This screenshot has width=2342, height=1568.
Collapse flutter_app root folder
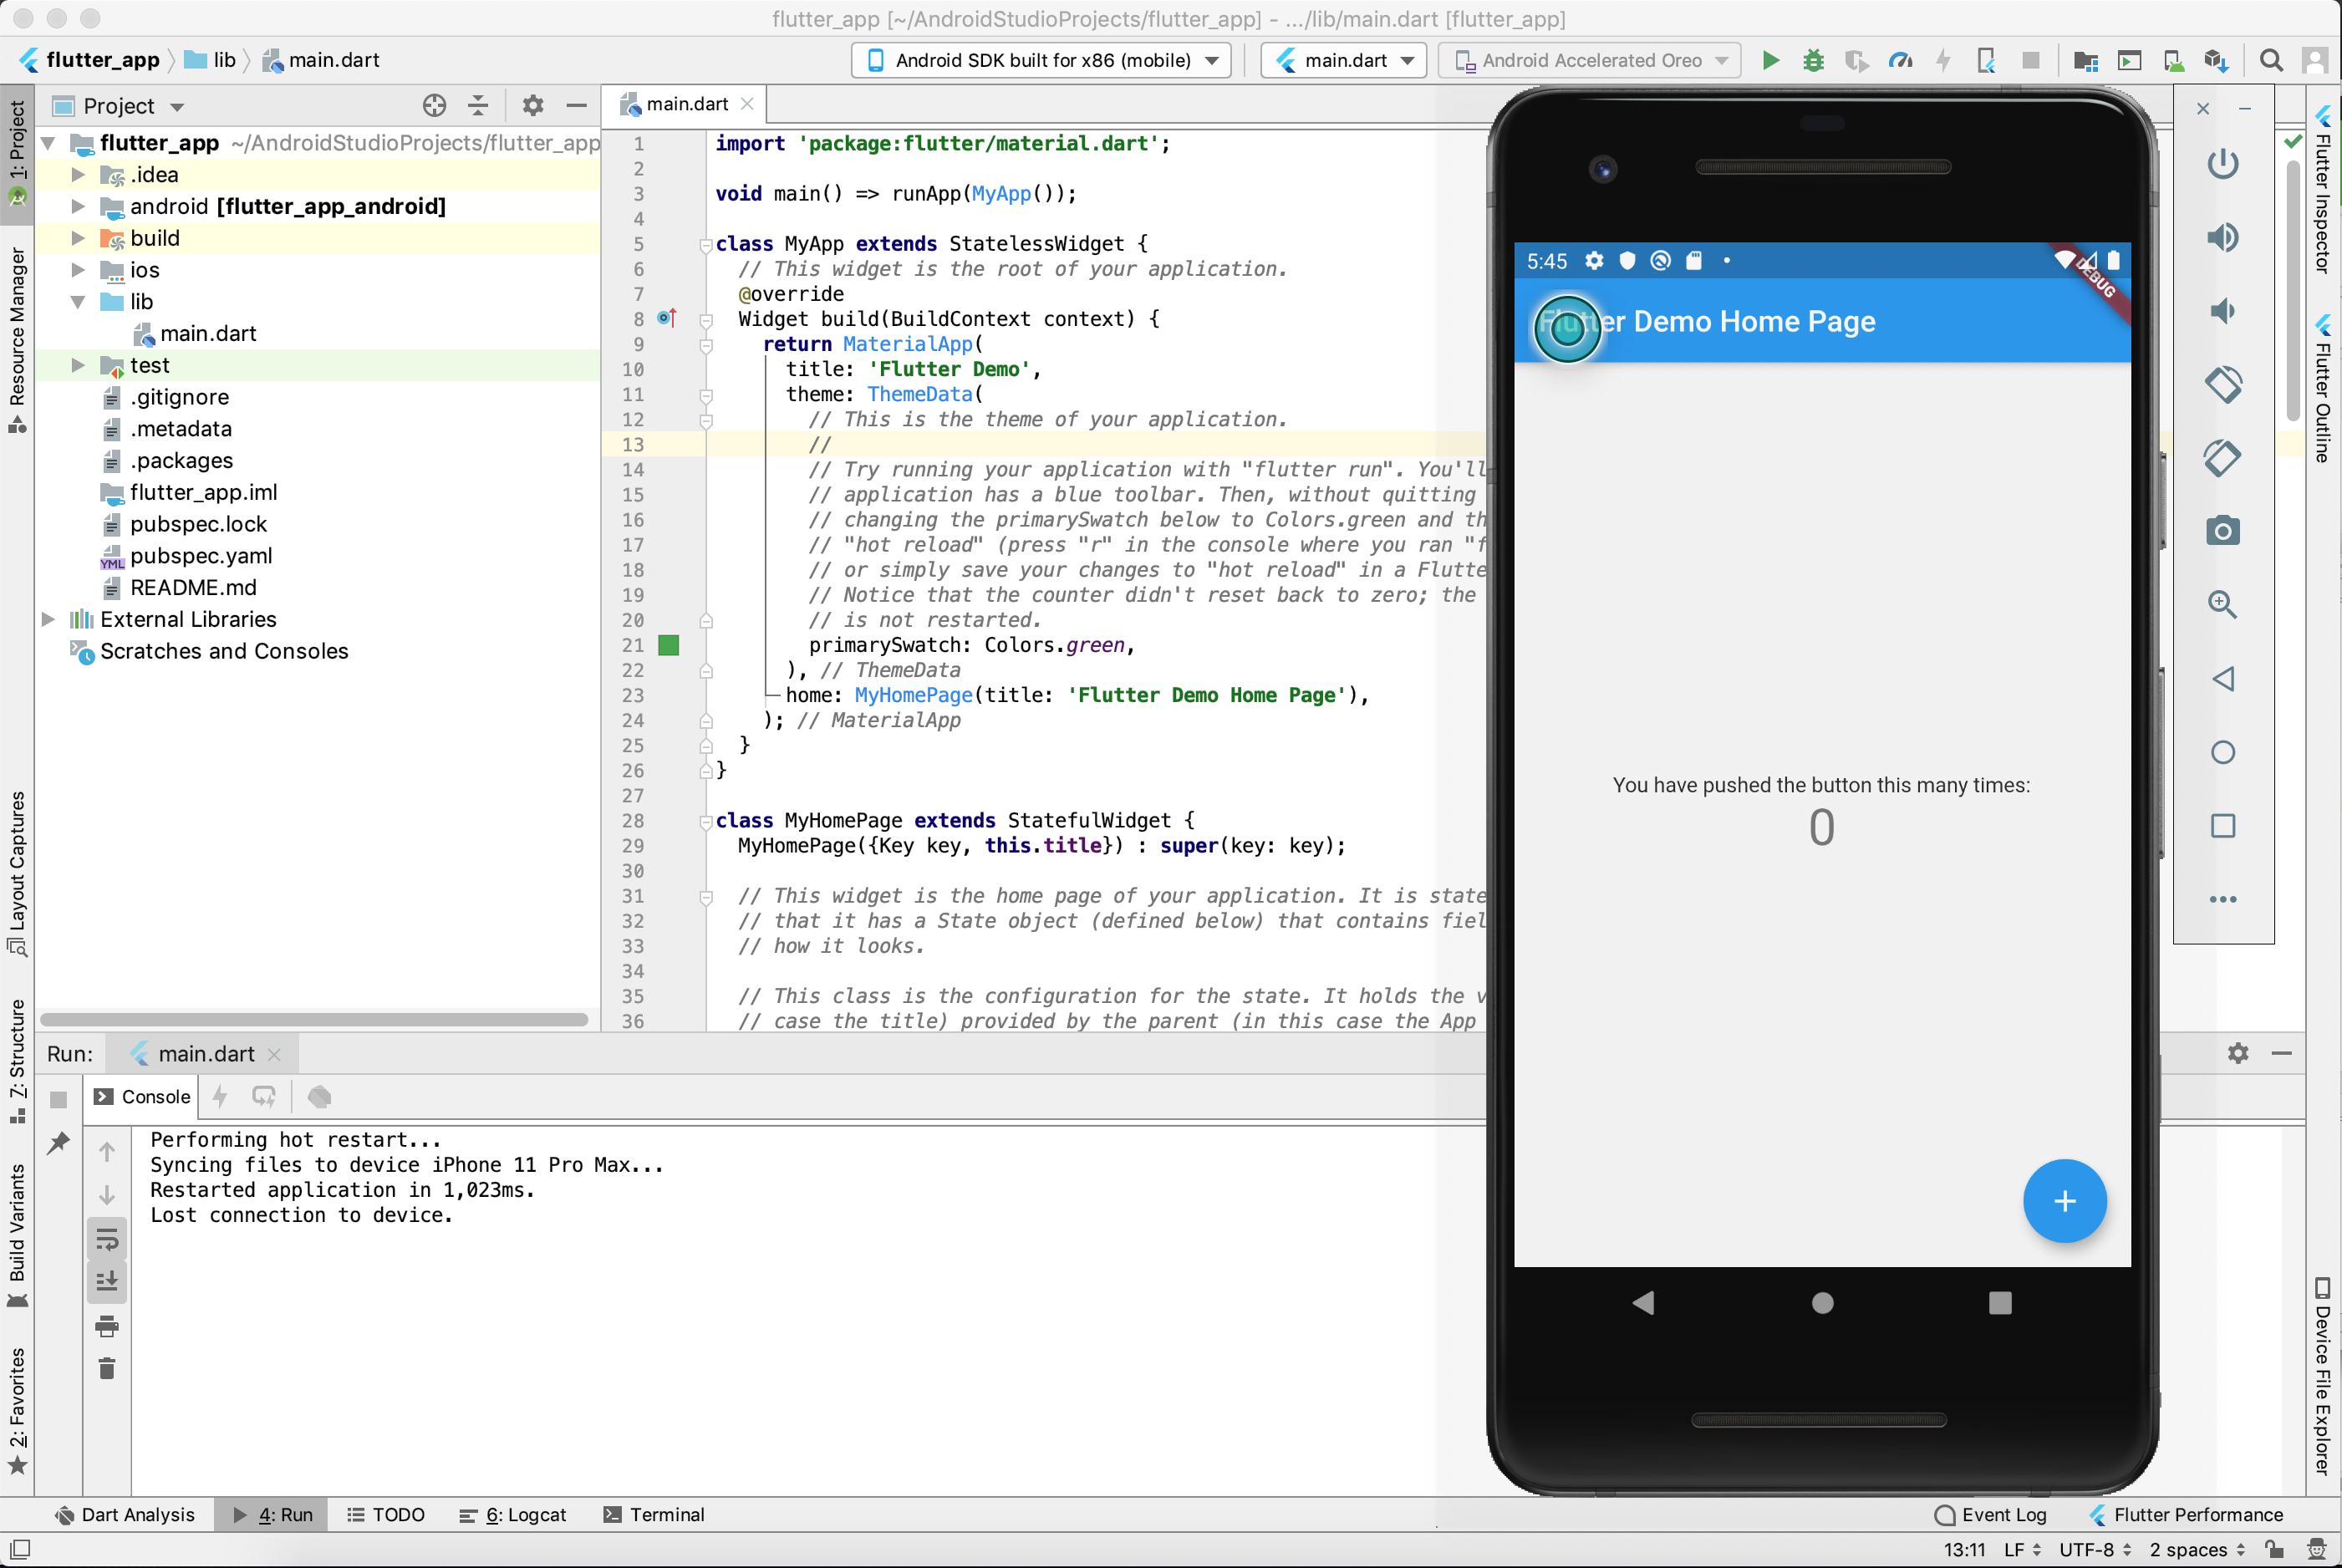click(x=48, y=143)
